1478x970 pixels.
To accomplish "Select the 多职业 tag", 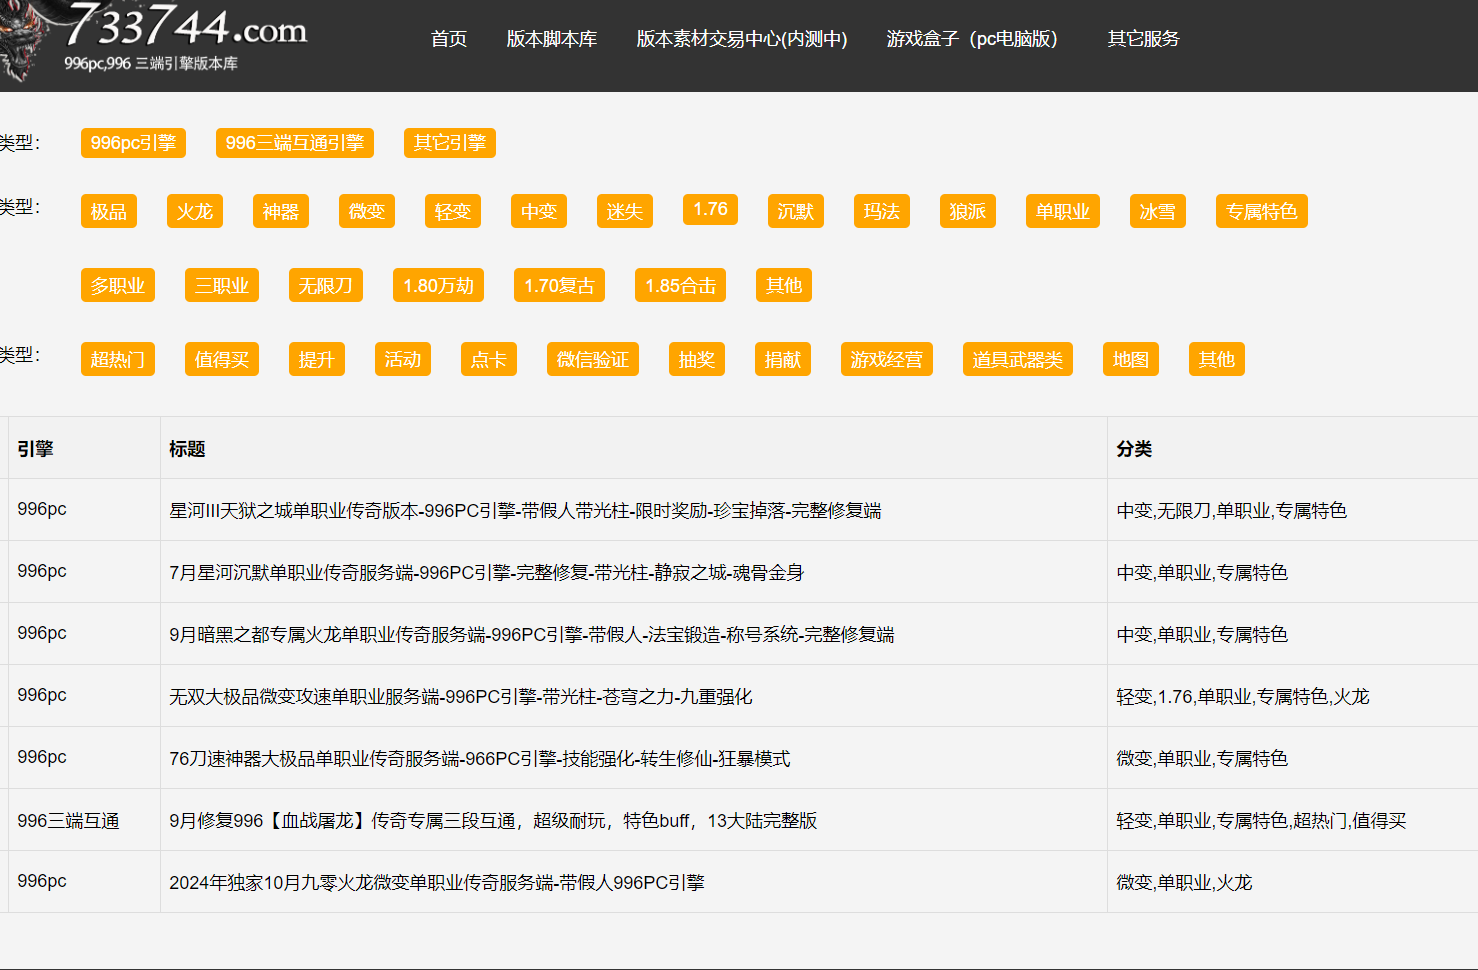I will 118,285.
